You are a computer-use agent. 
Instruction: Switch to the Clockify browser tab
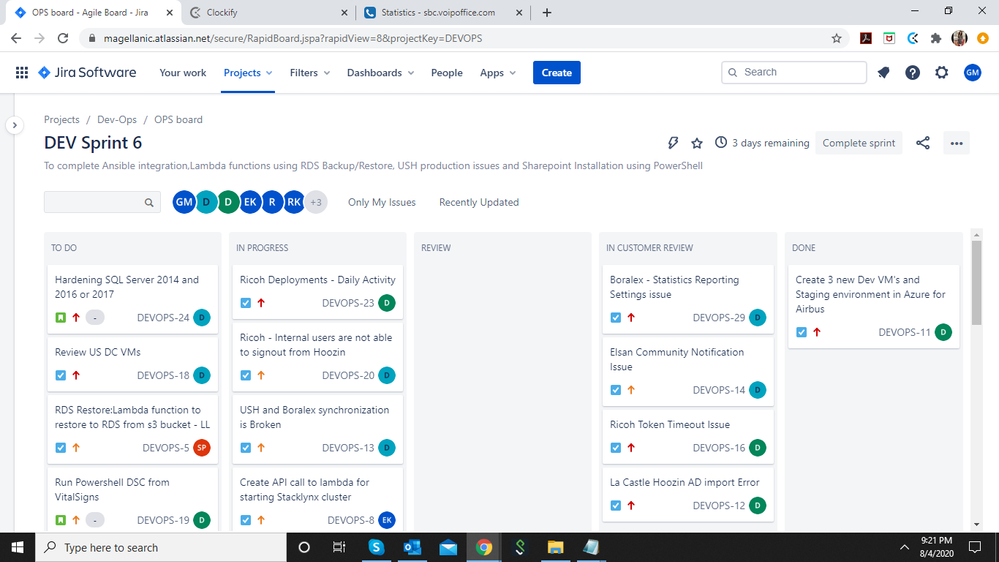pos(269,13)
